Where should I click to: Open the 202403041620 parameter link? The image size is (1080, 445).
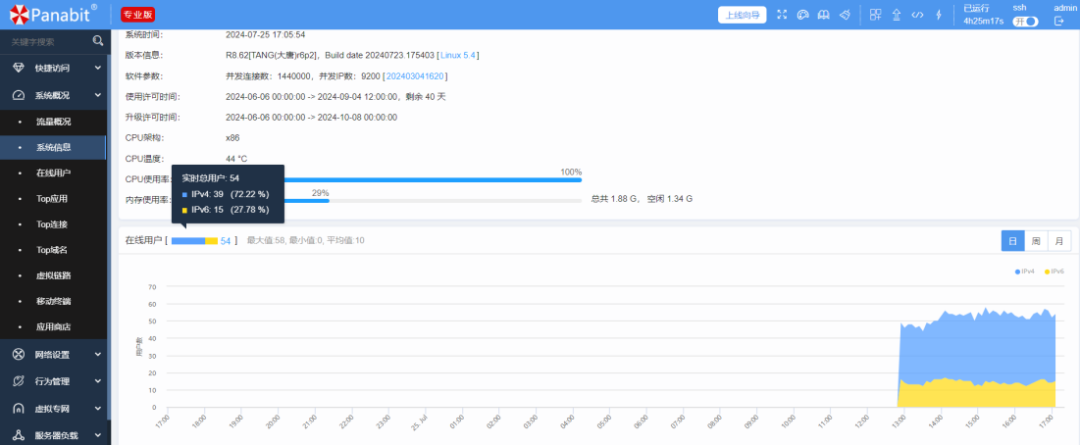415,76
